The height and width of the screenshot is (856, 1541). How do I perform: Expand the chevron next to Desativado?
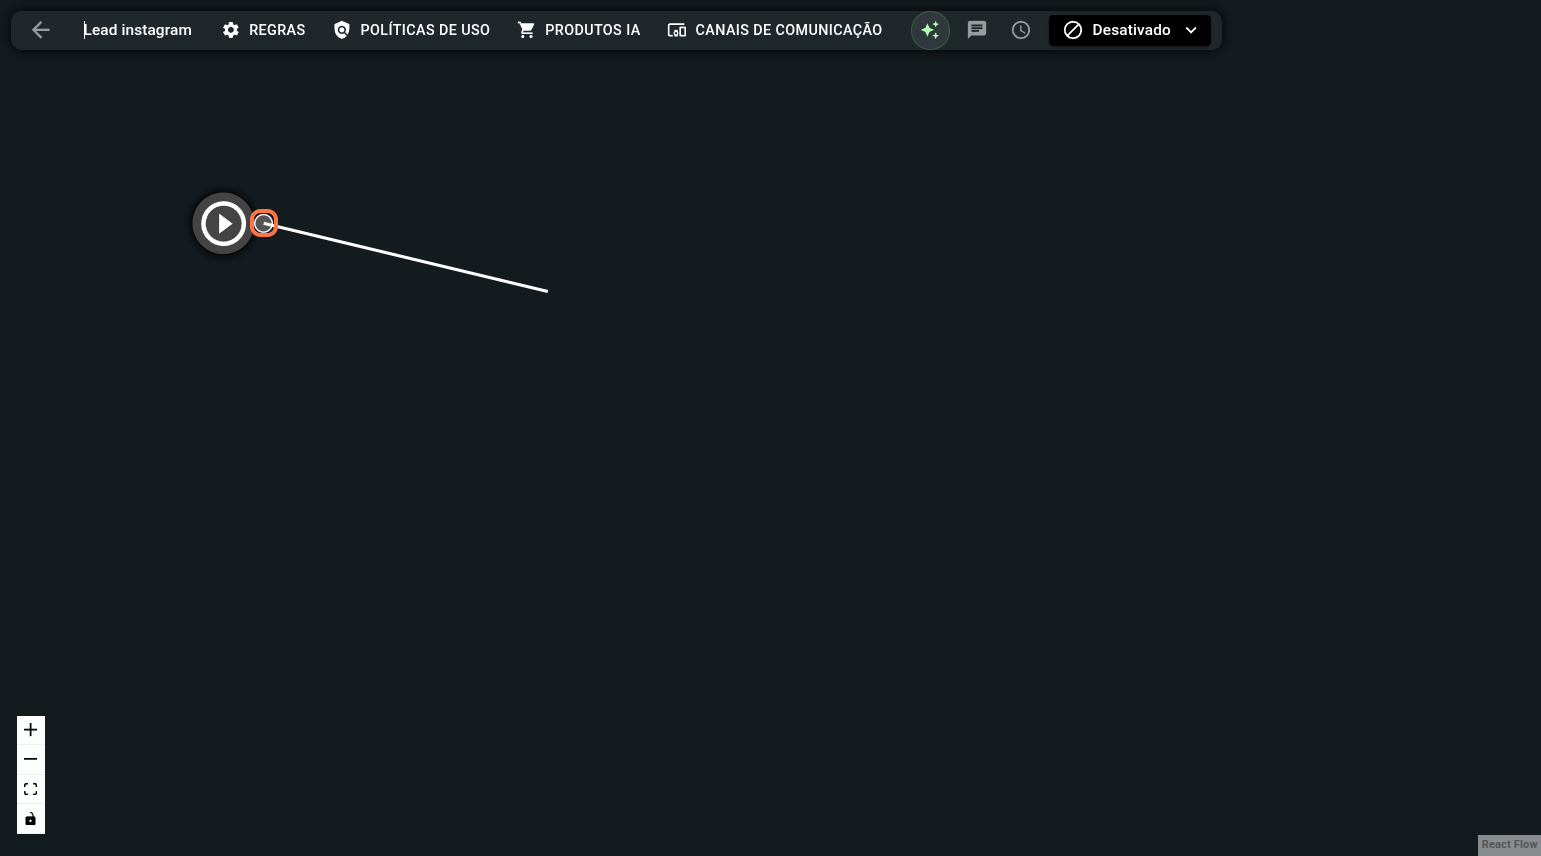point(1191,30)
